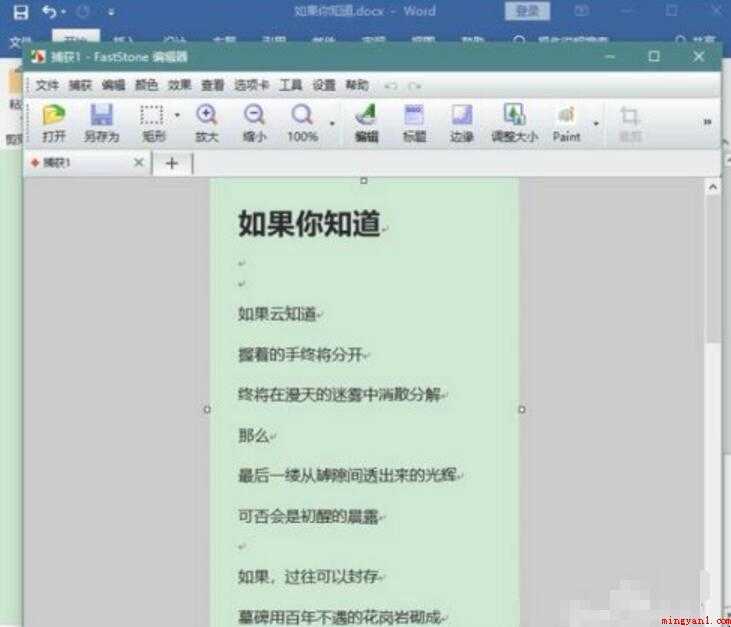731x627 pixels.
Task: Add a caption with the 标题 icon
Action: pos(414,123)
